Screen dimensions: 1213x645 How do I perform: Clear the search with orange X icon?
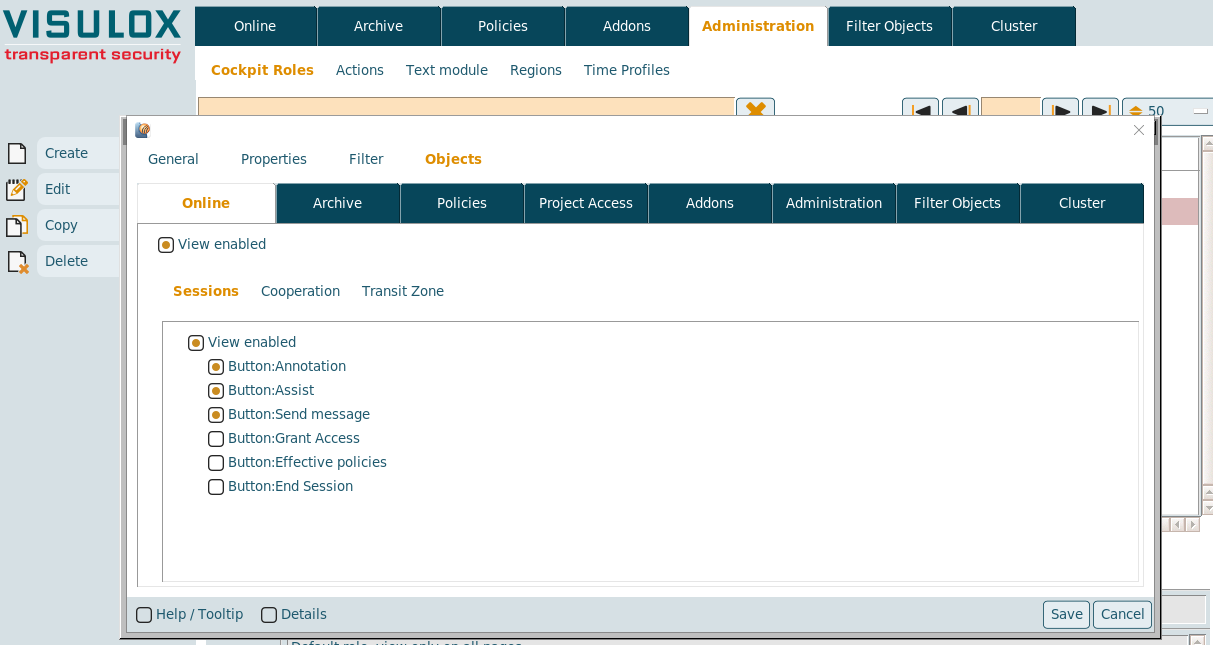(755, 108)
